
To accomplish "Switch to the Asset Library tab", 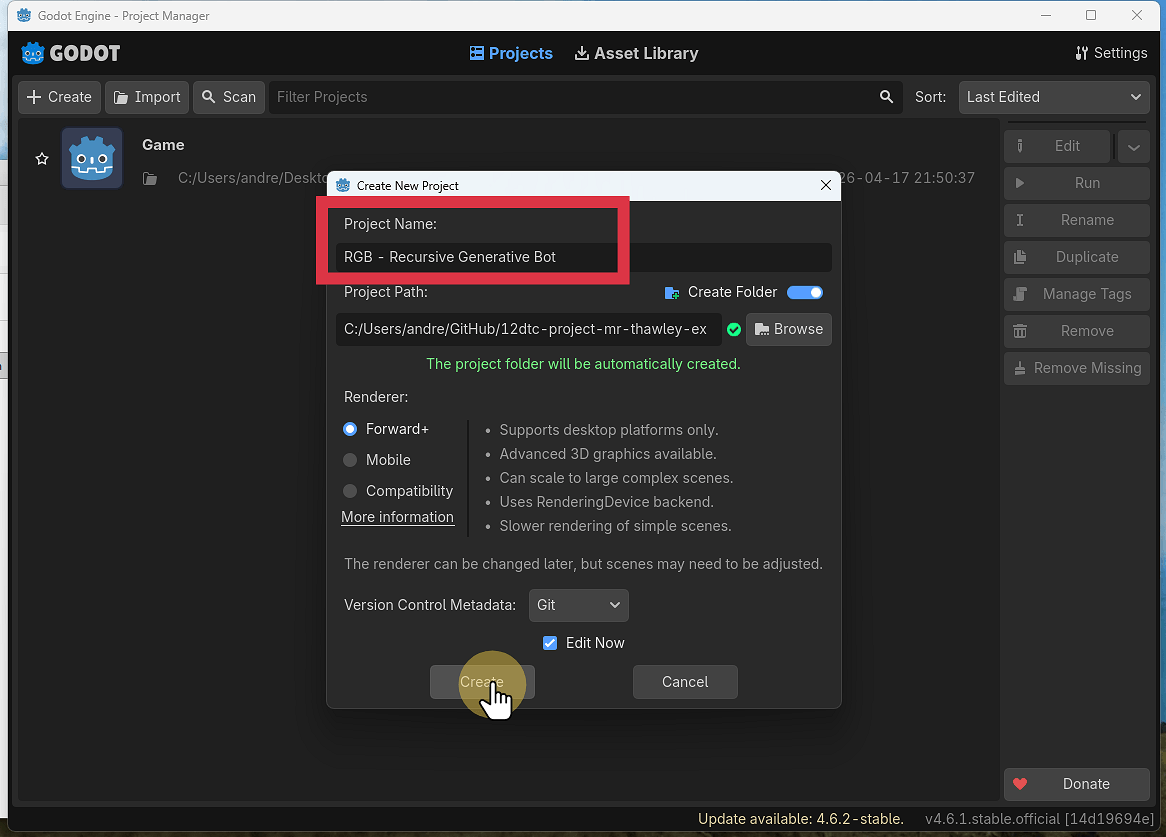I will [636, 53].
